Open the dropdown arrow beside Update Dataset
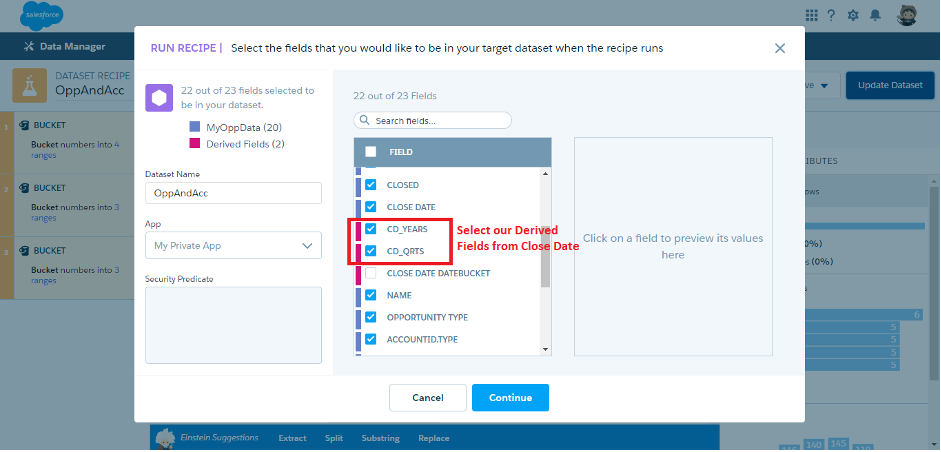 click(x=825, y=85)
